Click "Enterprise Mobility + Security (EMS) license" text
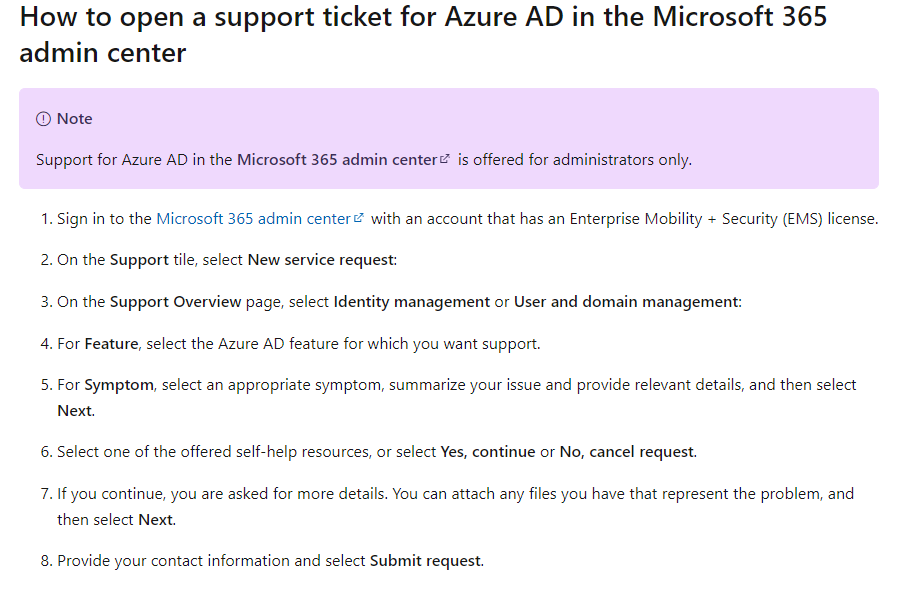This screenshot has height=589, width=909. pos(723,218)
